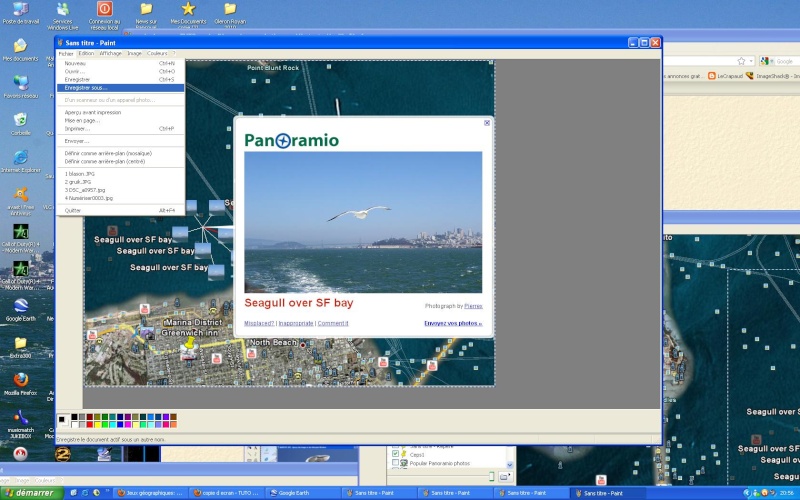This screenshot has width=800, height=500.
Task: Open the Edition menu
Action: [x=86, y=54]
